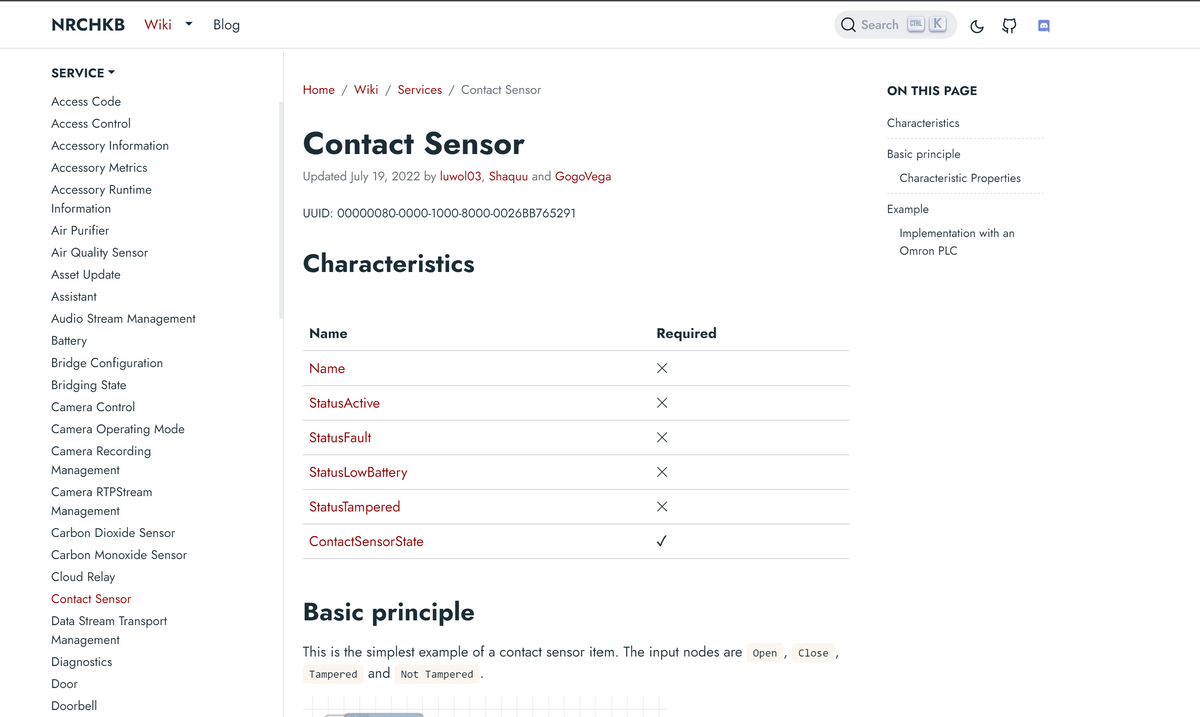Expand the Wiki dropdown arrow

[x=188, y=25]
